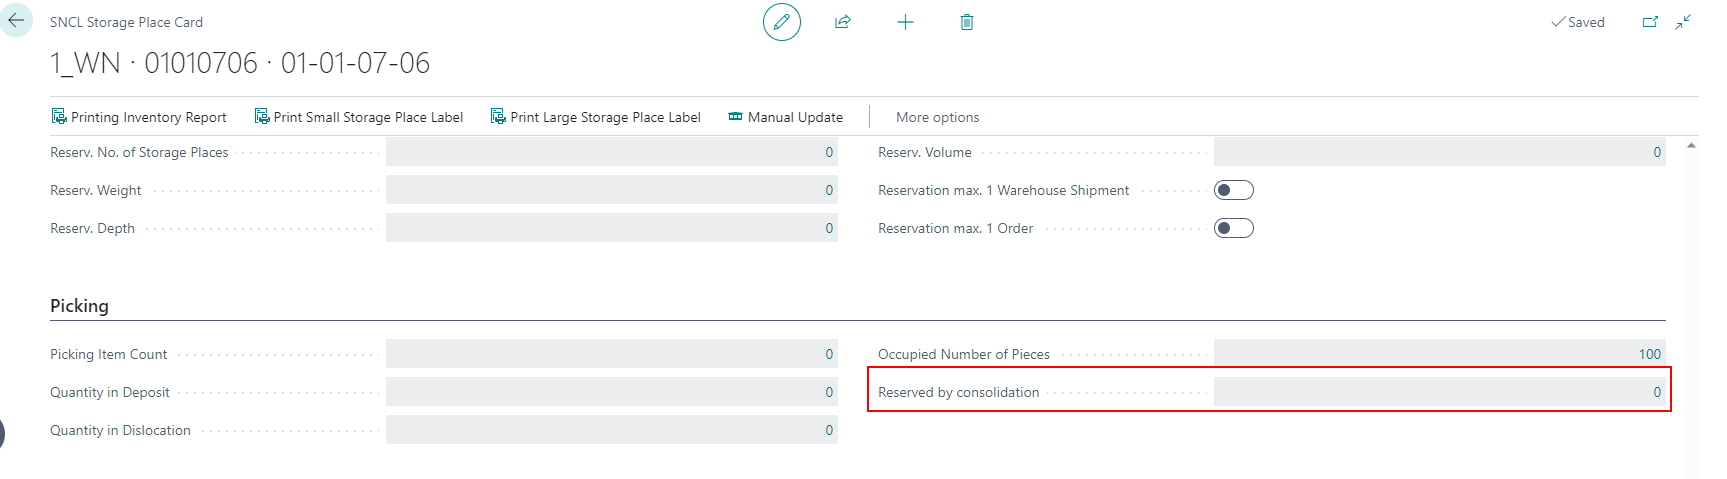Select Print Small Storage Place Label
The width and height of the screenshot is (1727, 479).
click(359, 117)
